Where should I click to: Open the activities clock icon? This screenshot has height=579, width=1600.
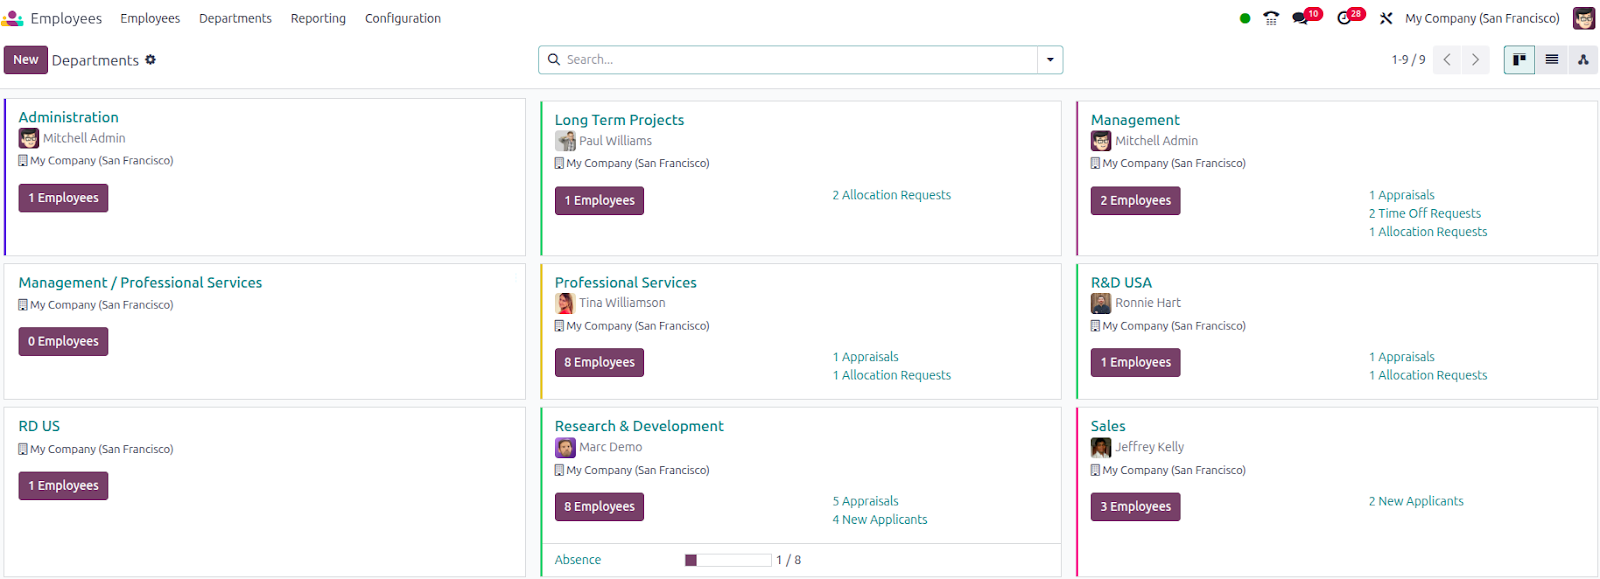pyautogui.click(x=1345, y=18)
